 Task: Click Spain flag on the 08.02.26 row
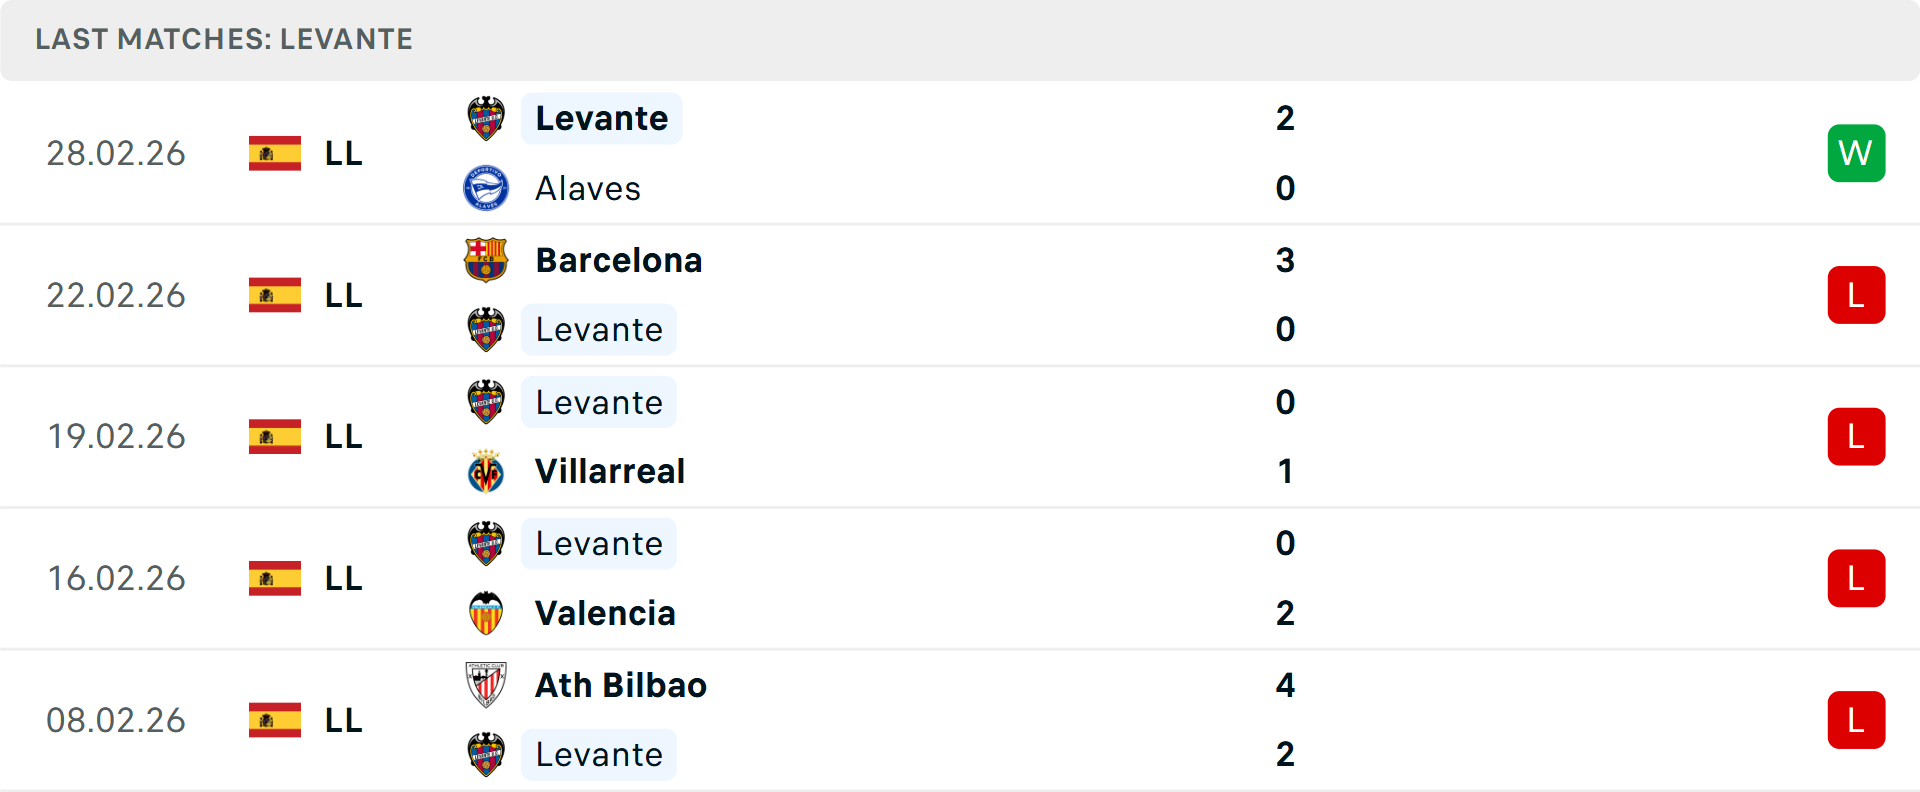click(x=275, y=720)
